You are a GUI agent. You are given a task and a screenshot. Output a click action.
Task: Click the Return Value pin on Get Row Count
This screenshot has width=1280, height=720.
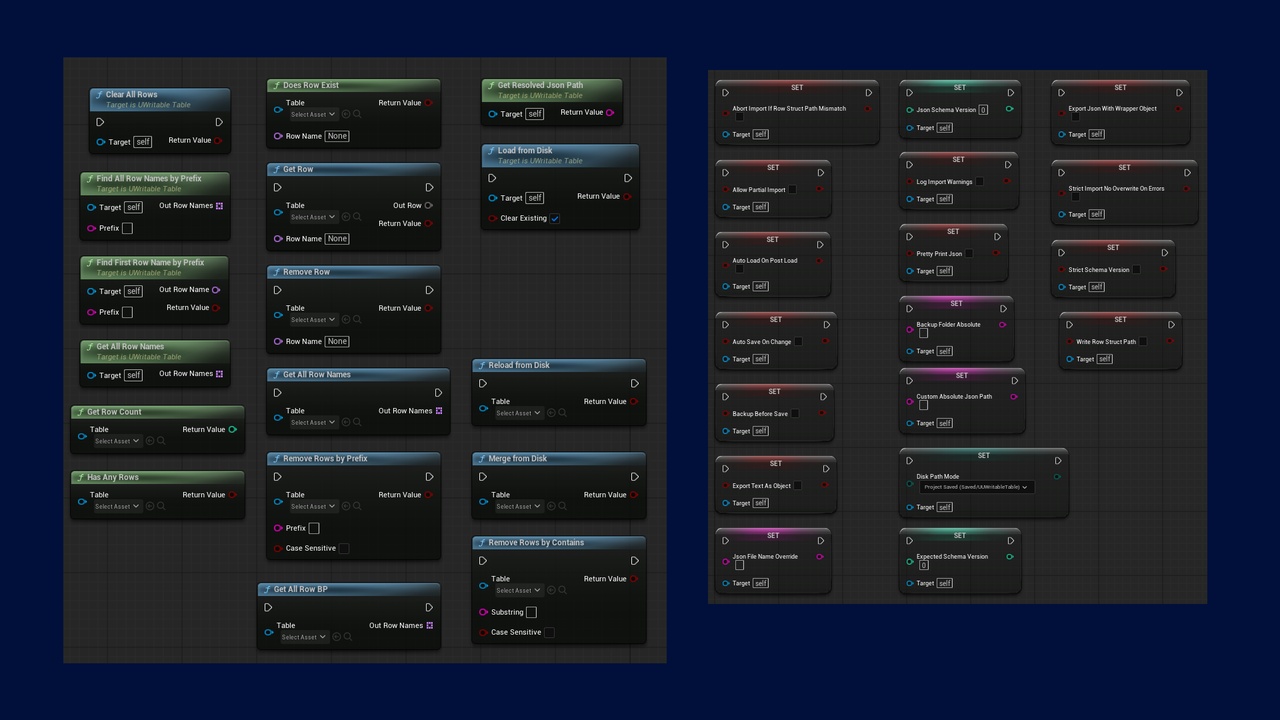[x=232, y=430]
